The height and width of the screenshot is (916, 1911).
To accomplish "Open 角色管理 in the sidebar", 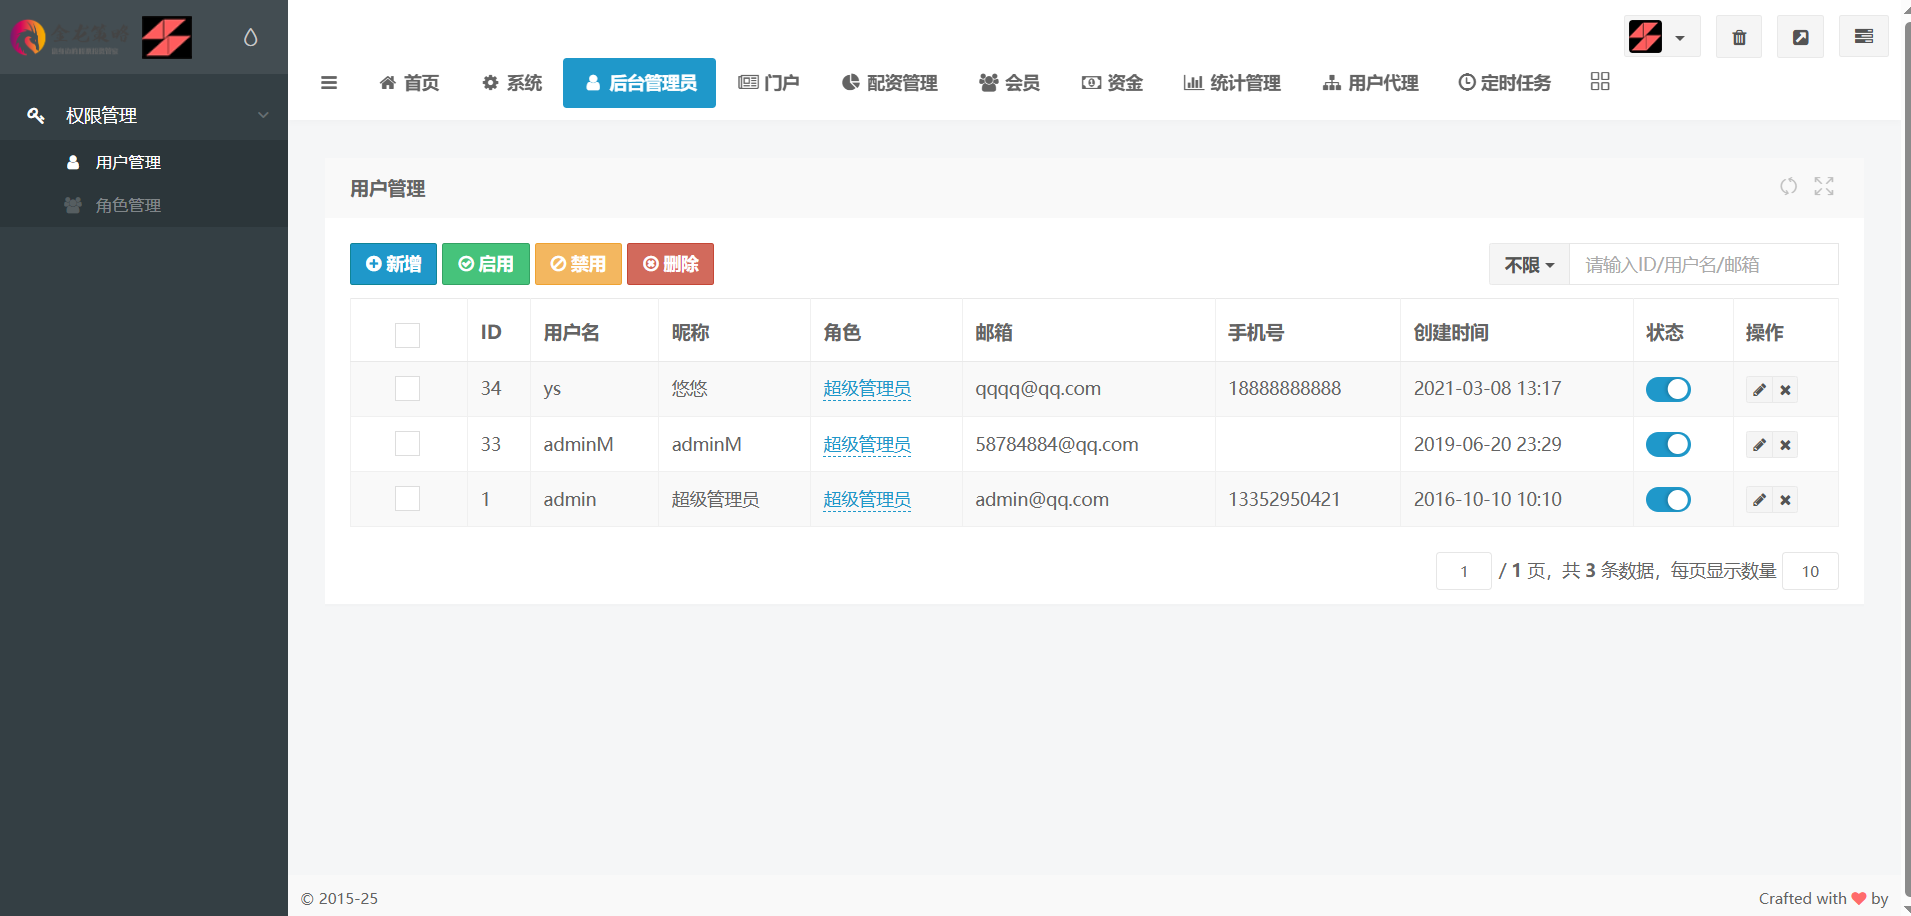I will coord(128,206).
